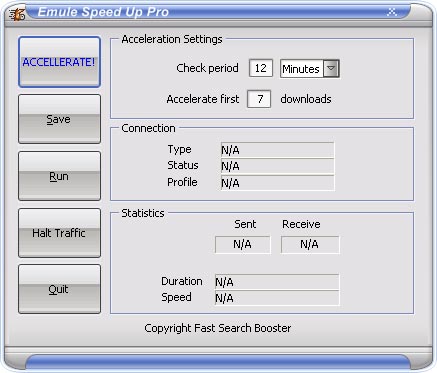Image resolution: width=437 pixels, height=373 pixels.
Task: Click the Emule Speed Up Pro title icon
Action: [x=17, y=14]
